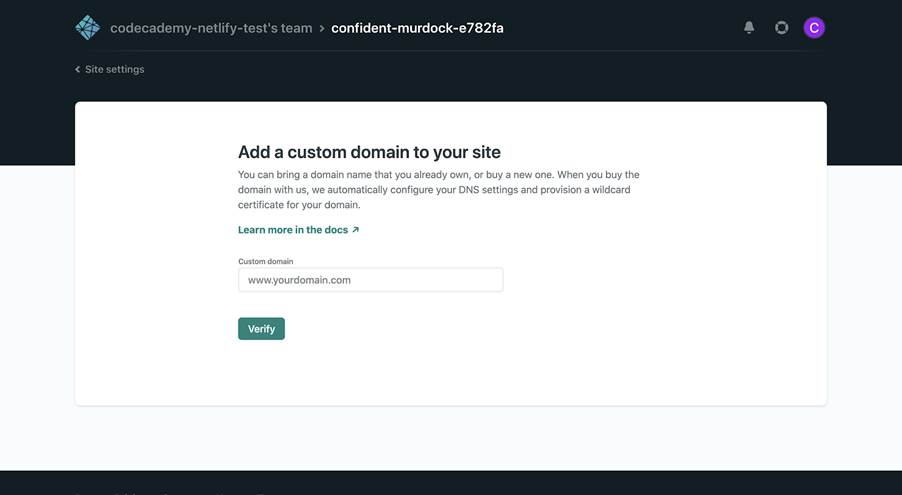902x495 pixels.
Task: Click the light gray area below the card
Action: click(x=450, y=438)
